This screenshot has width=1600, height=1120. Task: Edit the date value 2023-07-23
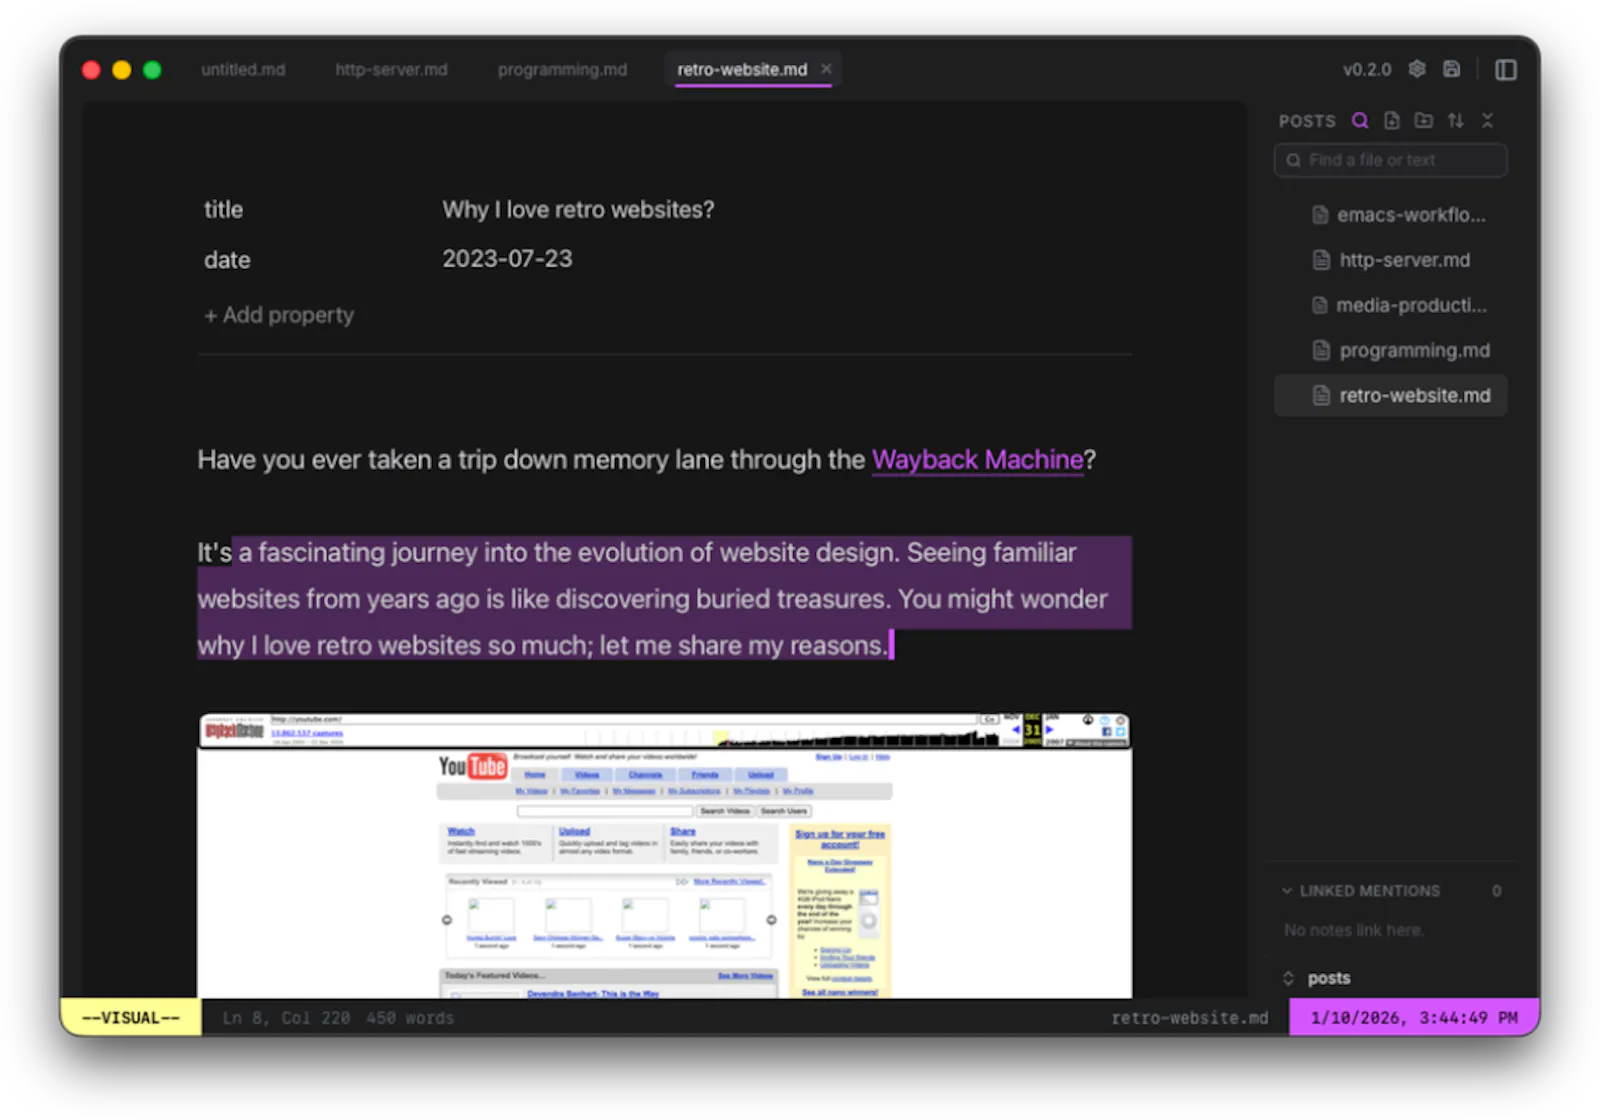tap(507, 259)
